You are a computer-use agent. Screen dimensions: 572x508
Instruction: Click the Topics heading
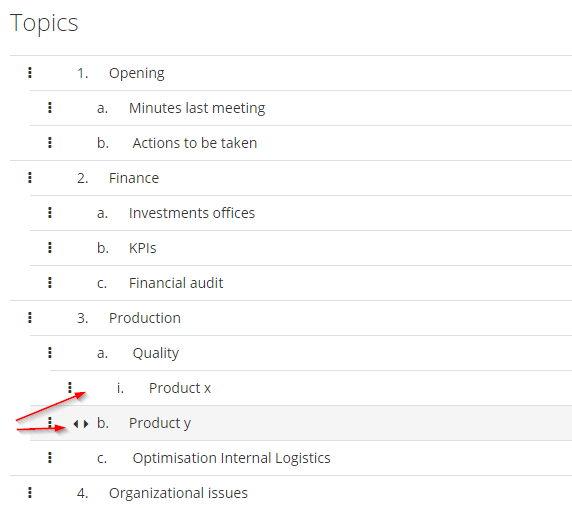(44, 23)
